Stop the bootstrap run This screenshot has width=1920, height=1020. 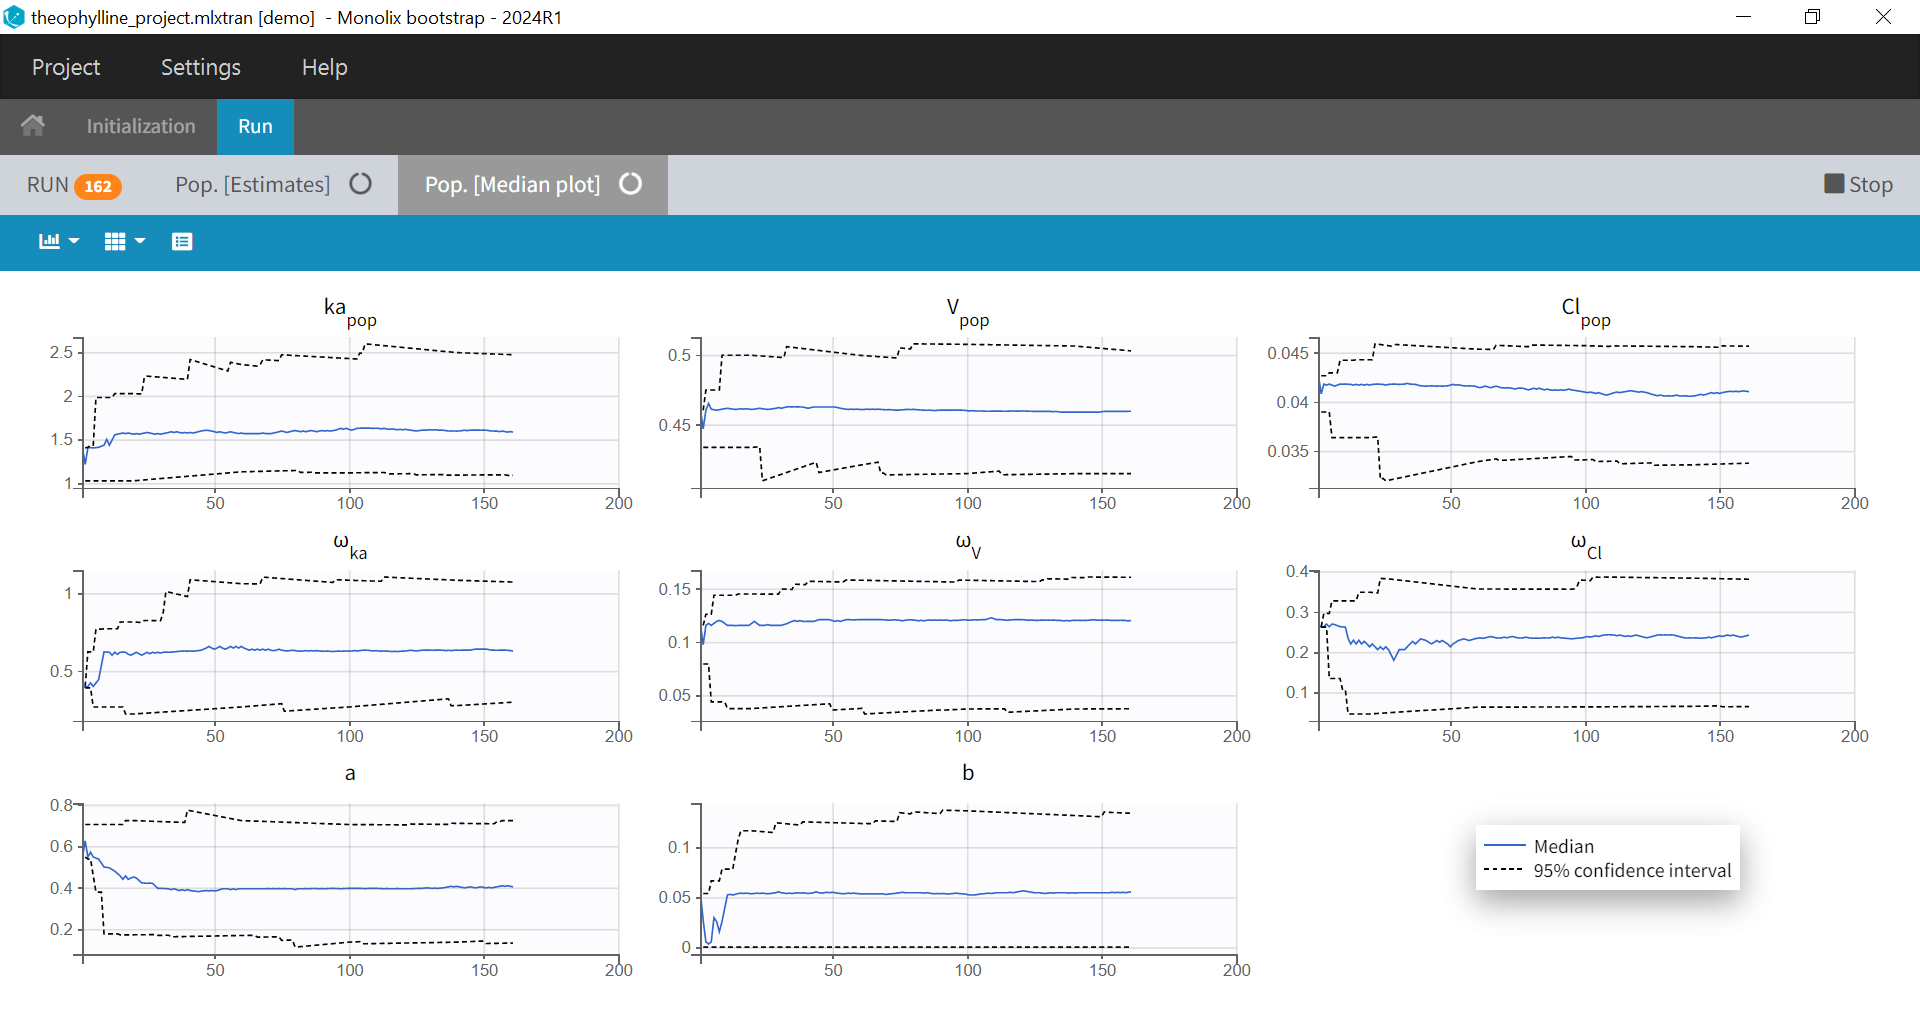(1858, 184)
